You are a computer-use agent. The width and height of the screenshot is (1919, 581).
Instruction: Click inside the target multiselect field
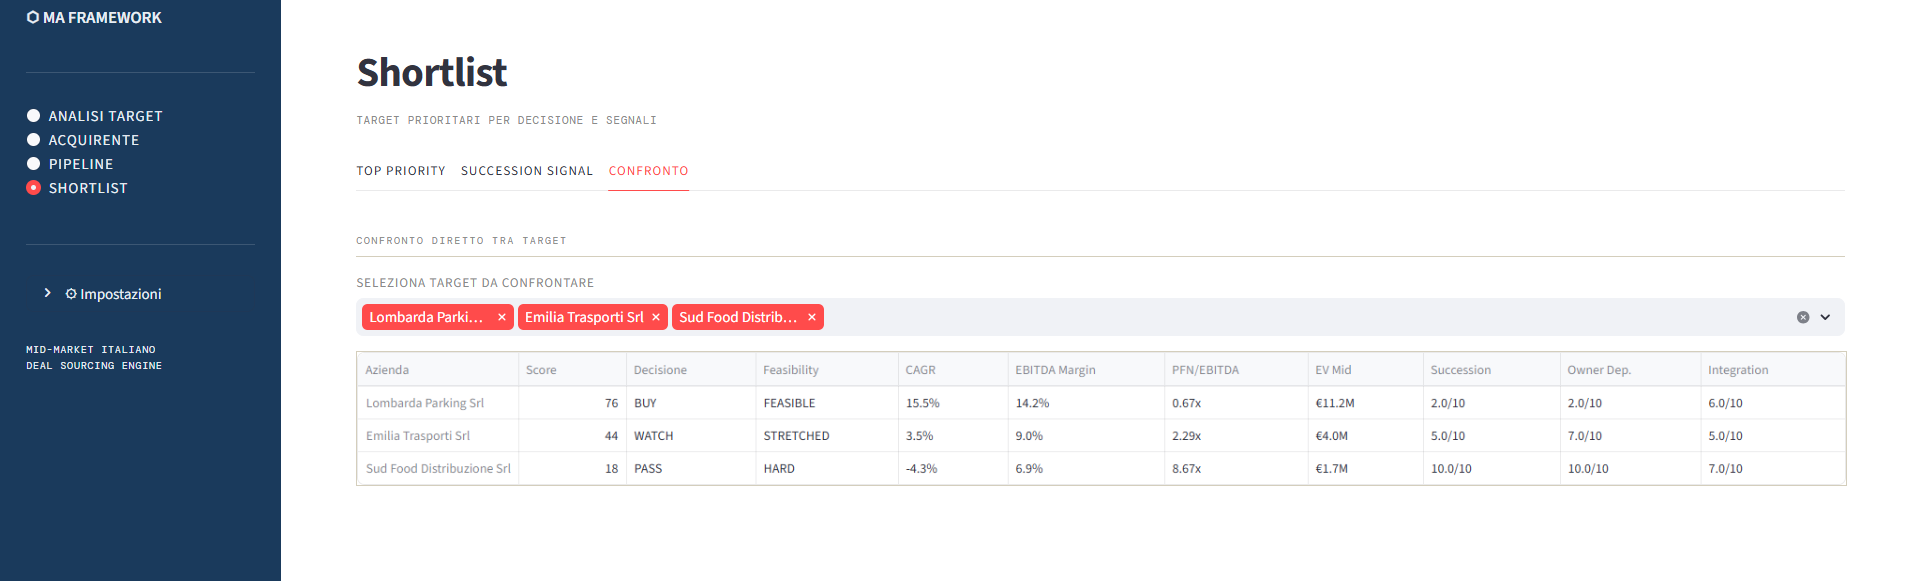(1300, 317)
